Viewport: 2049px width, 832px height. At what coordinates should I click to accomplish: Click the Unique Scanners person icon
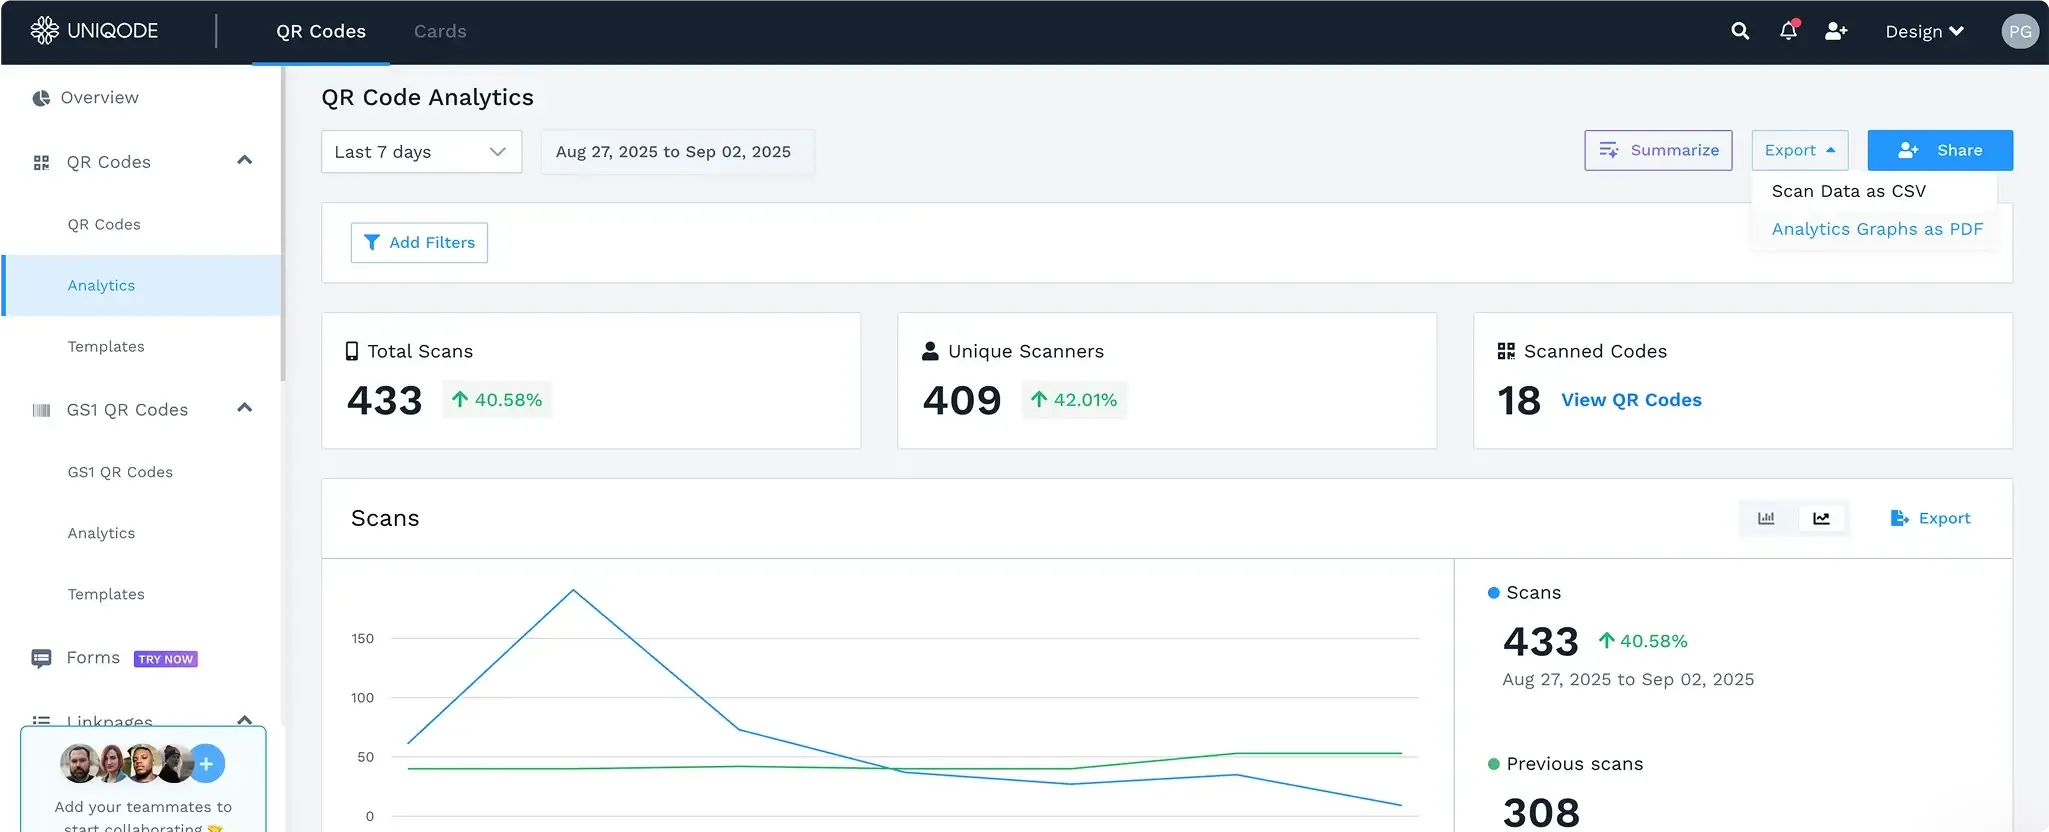(x=930, y=351)
